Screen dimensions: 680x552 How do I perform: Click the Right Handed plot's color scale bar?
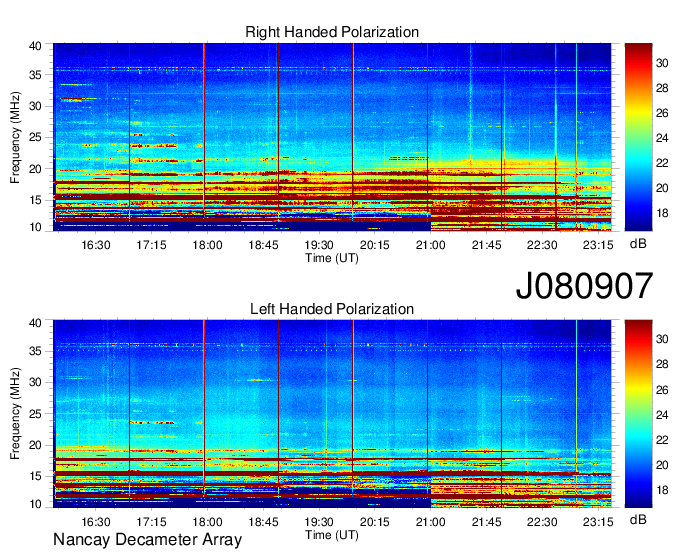638,137
